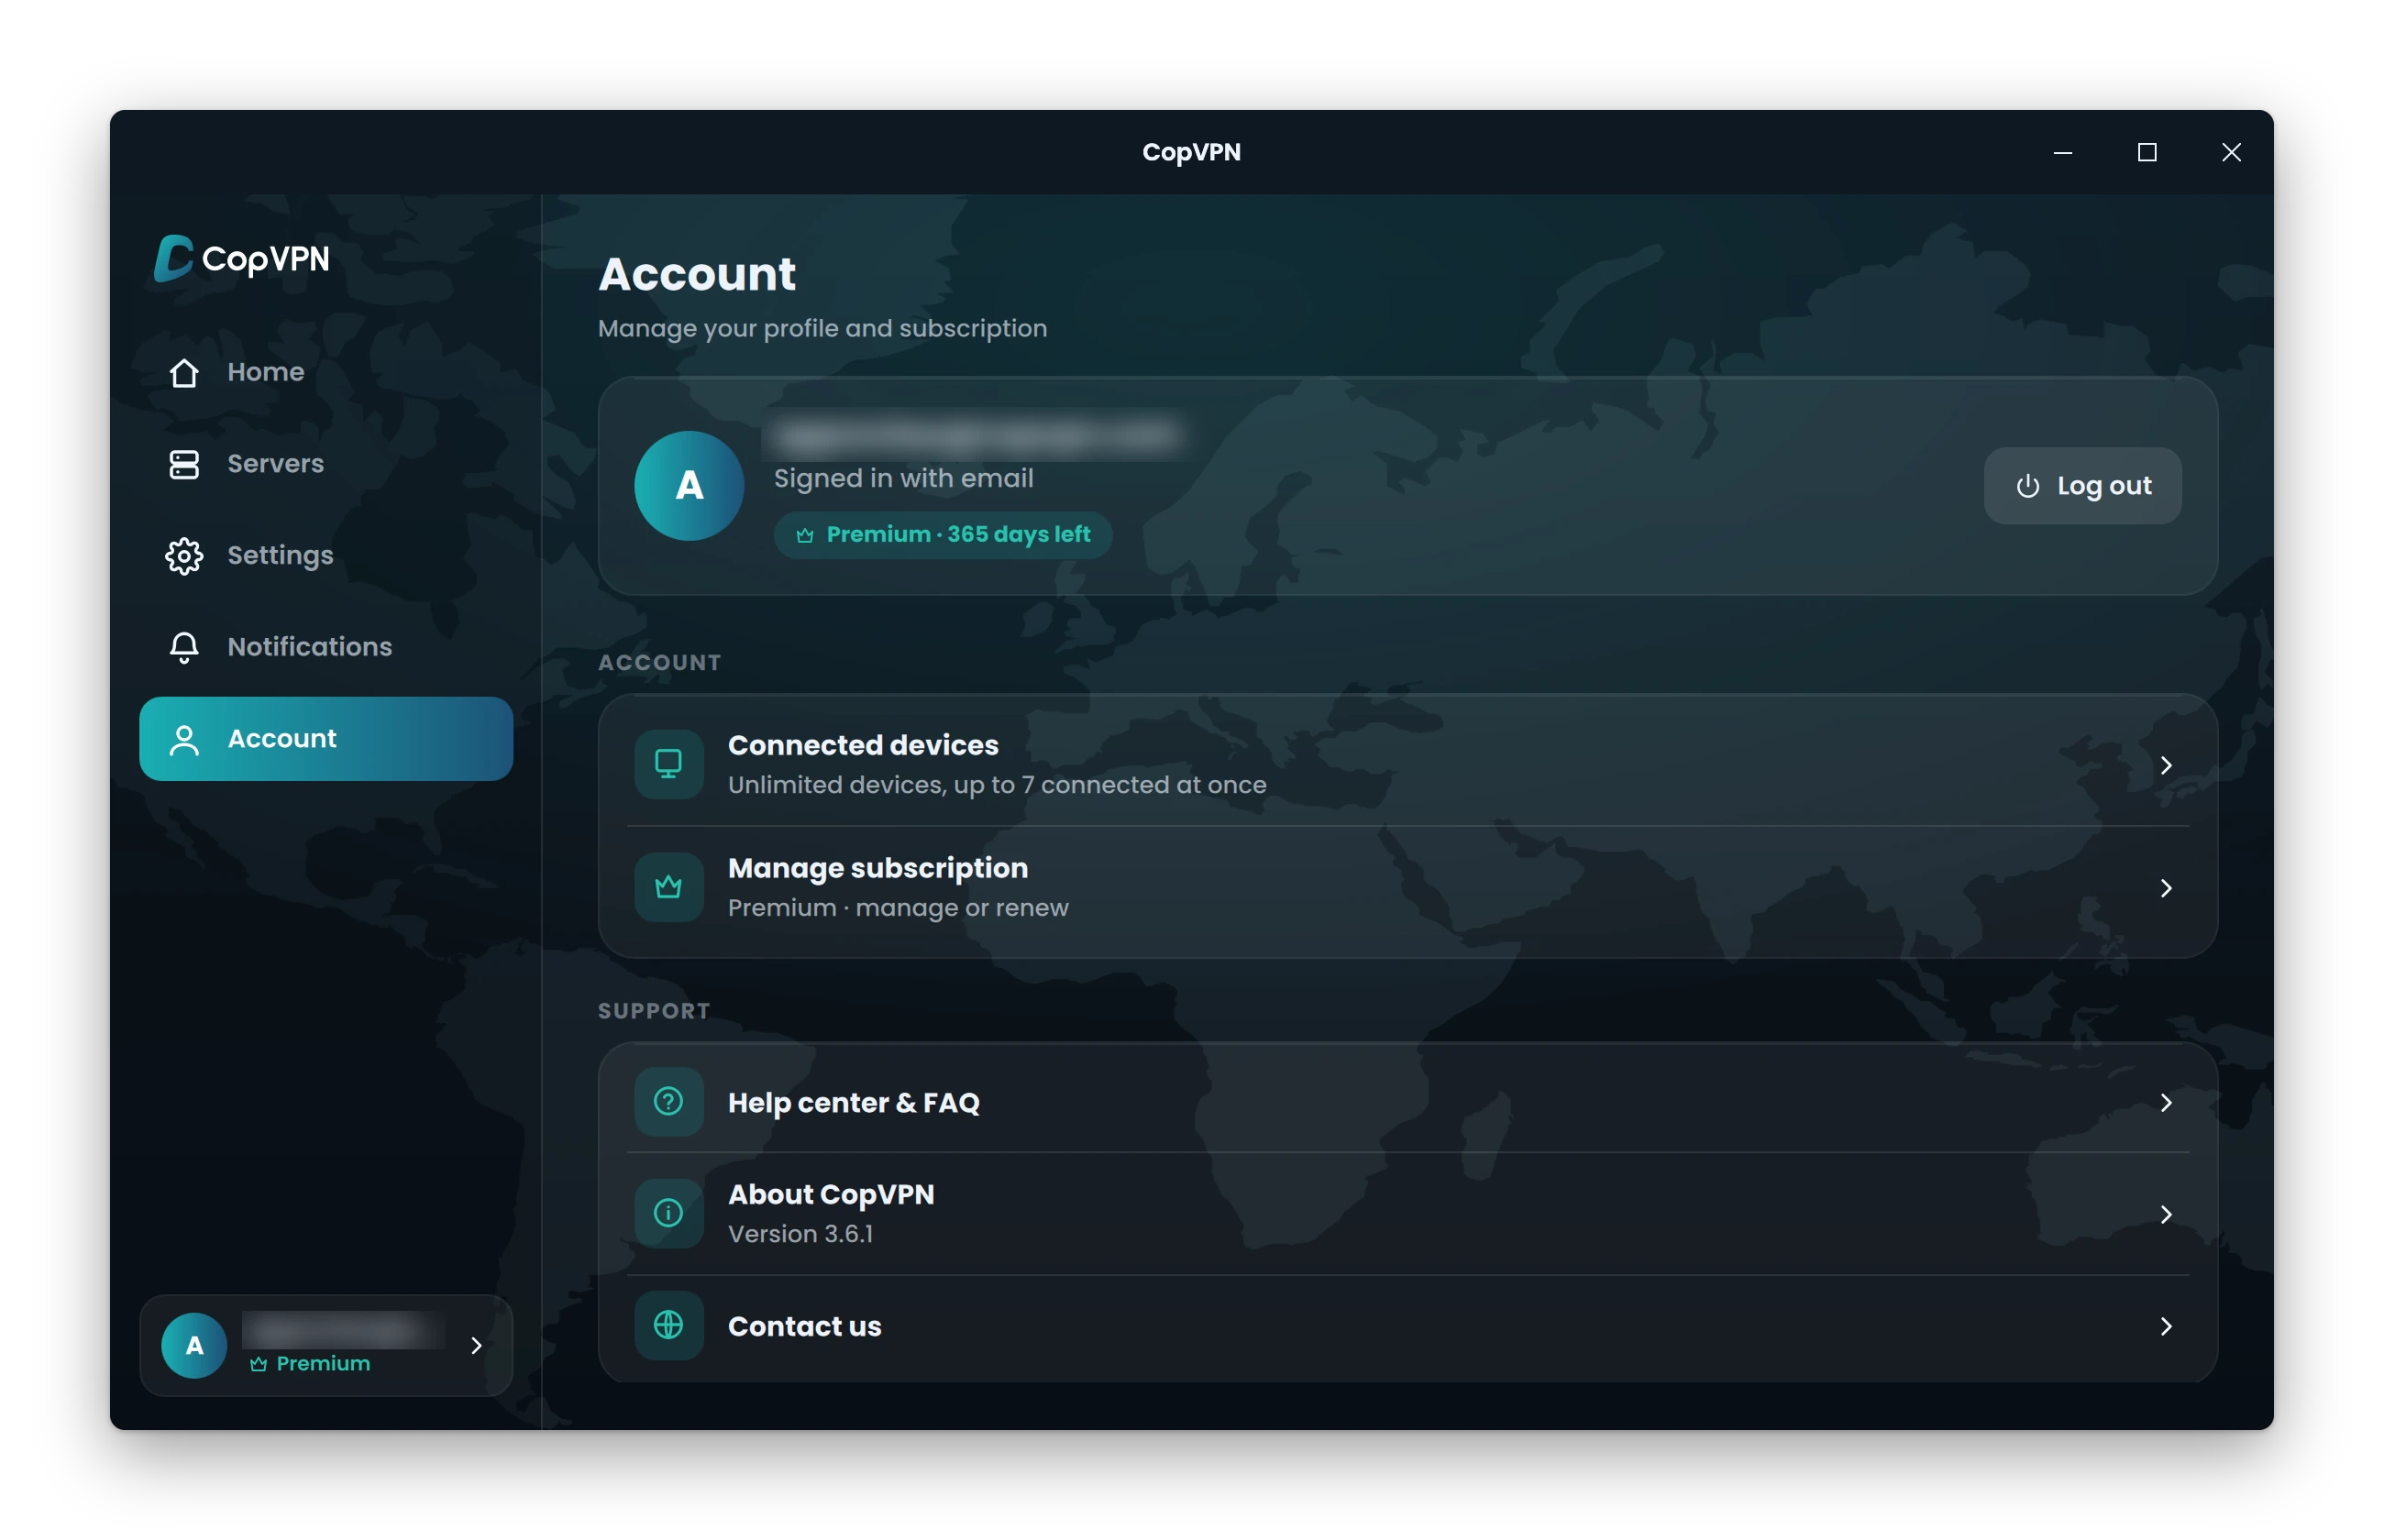Screen dimensions: 2384x1540
Task: Minimize the CopVPN window
Action: [x=2063, y=152]
